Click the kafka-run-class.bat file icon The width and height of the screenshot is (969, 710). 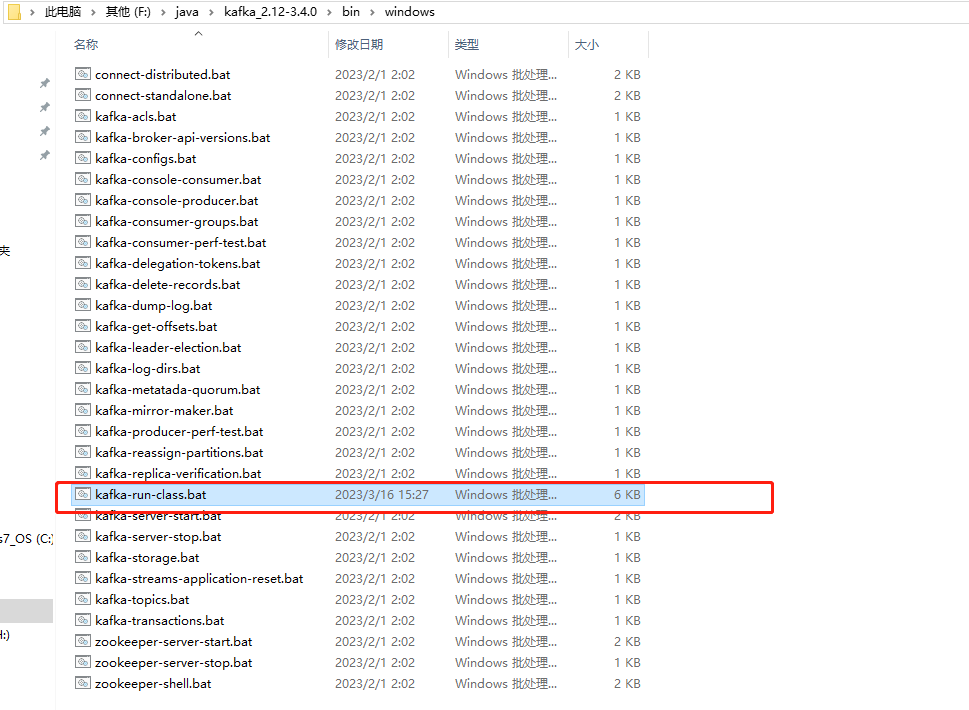pyautogui.click(x=83, y=494)
